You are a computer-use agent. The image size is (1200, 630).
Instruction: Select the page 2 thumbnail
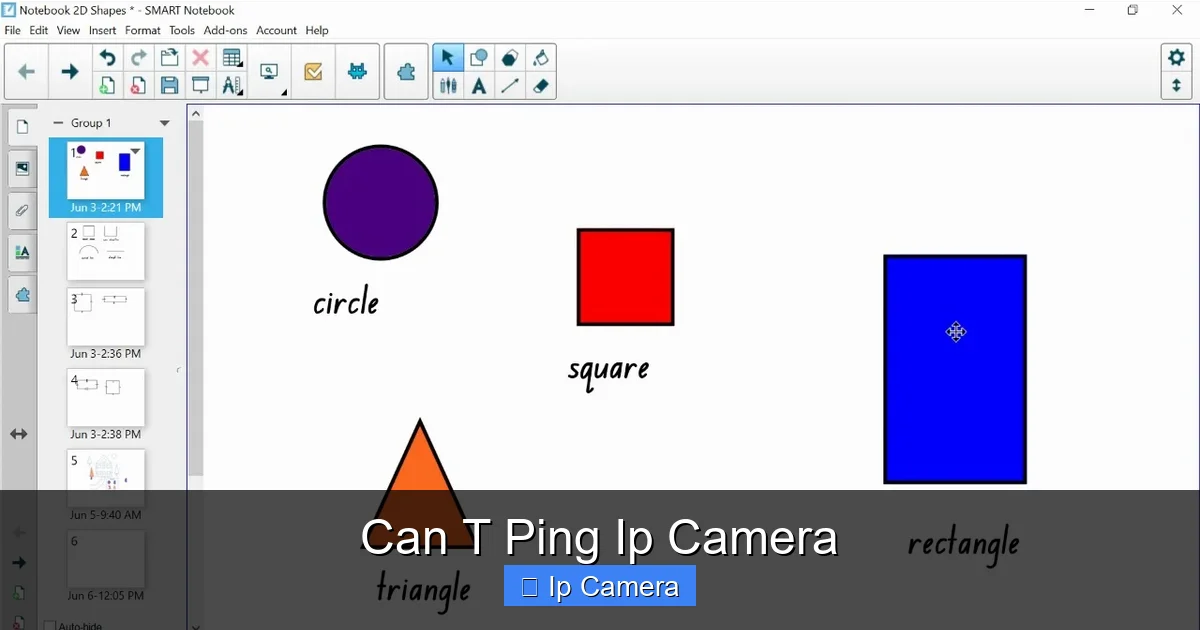tap(106, 251)
